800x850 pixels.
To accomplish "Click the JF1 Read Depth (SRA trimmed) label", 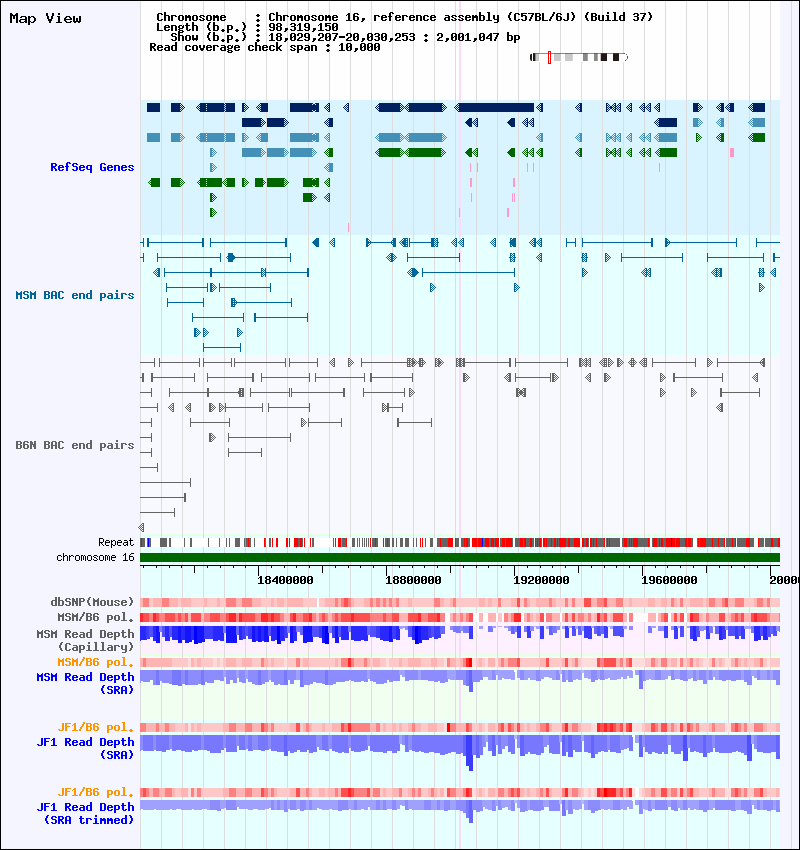I will 85,813.
